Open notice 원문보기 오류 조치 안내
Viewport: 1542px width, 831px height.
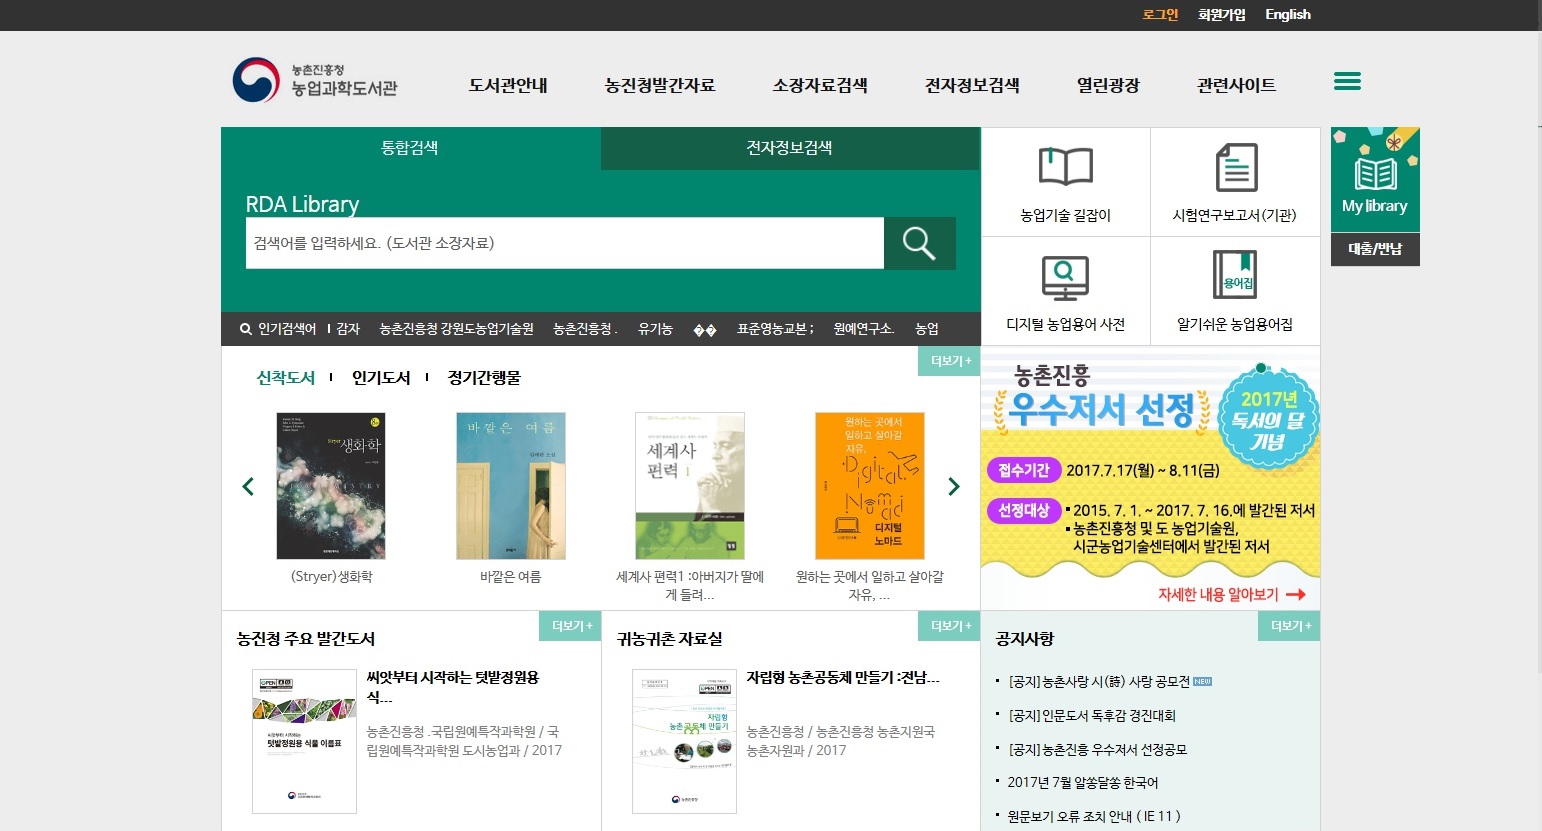(x=1094, y=817)
